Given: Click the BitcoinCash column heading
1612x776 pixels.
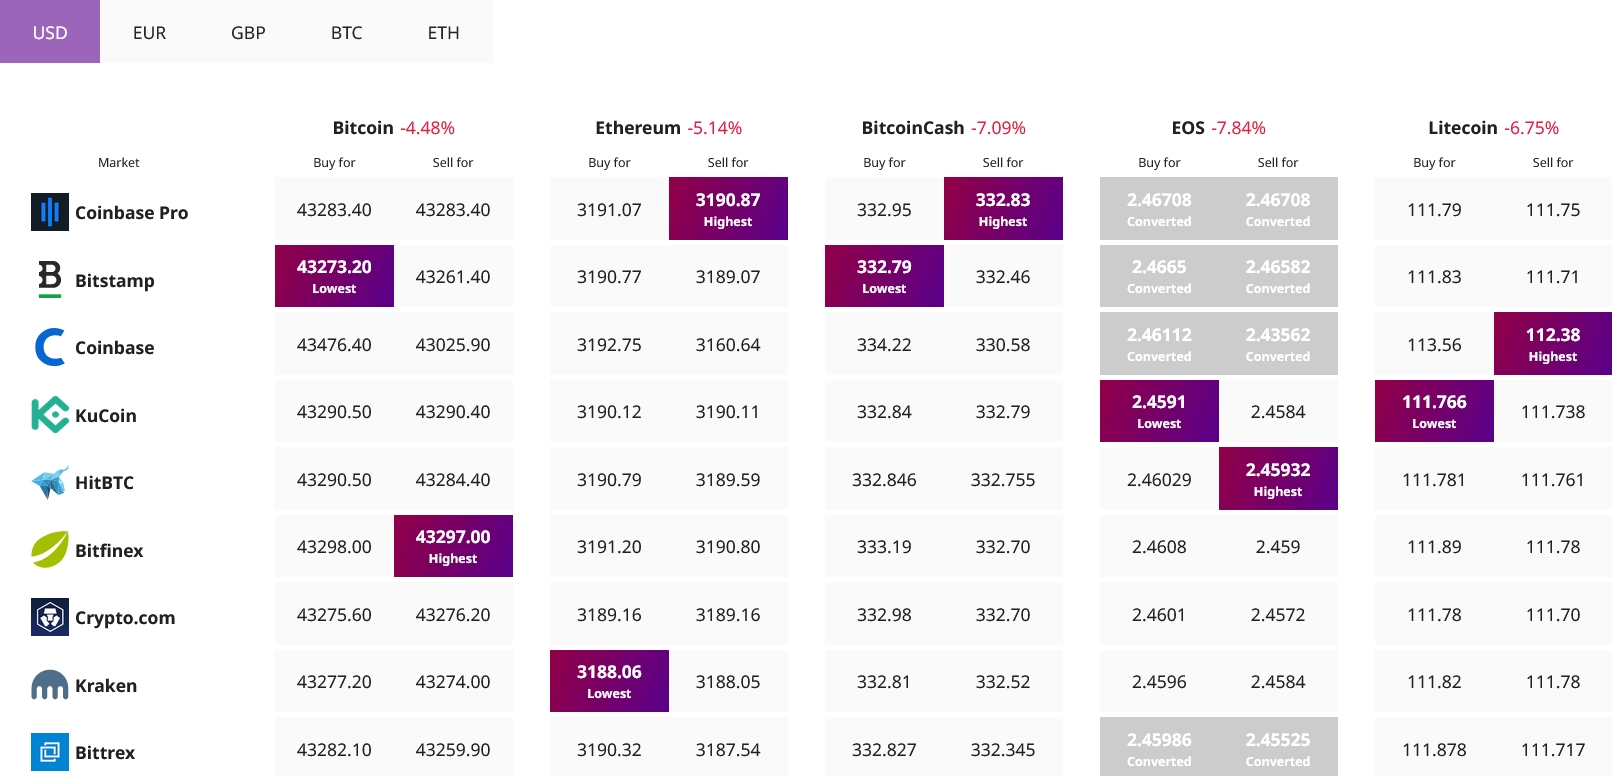Looking at the screenshot, I should coord(913,127).
